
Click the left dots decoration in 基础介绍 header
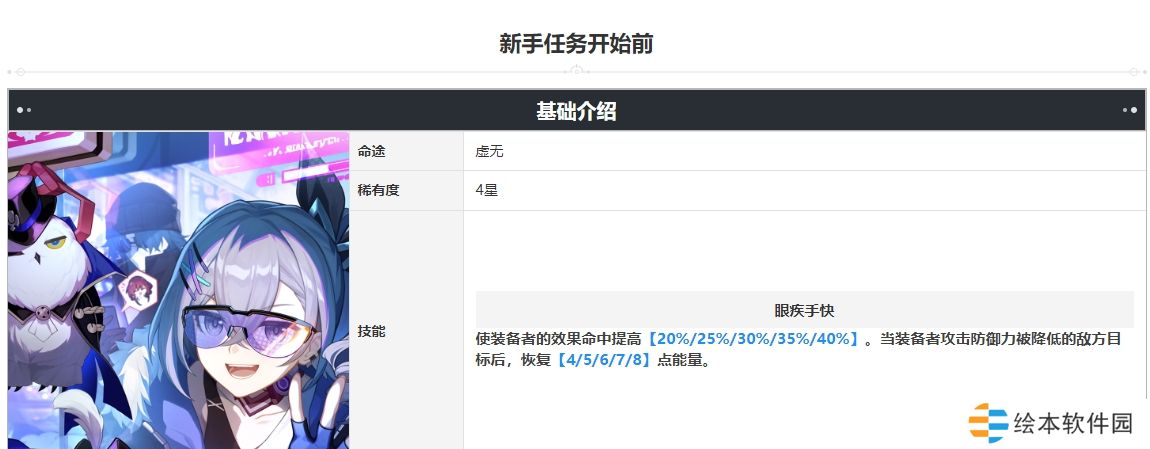(24, 110)
